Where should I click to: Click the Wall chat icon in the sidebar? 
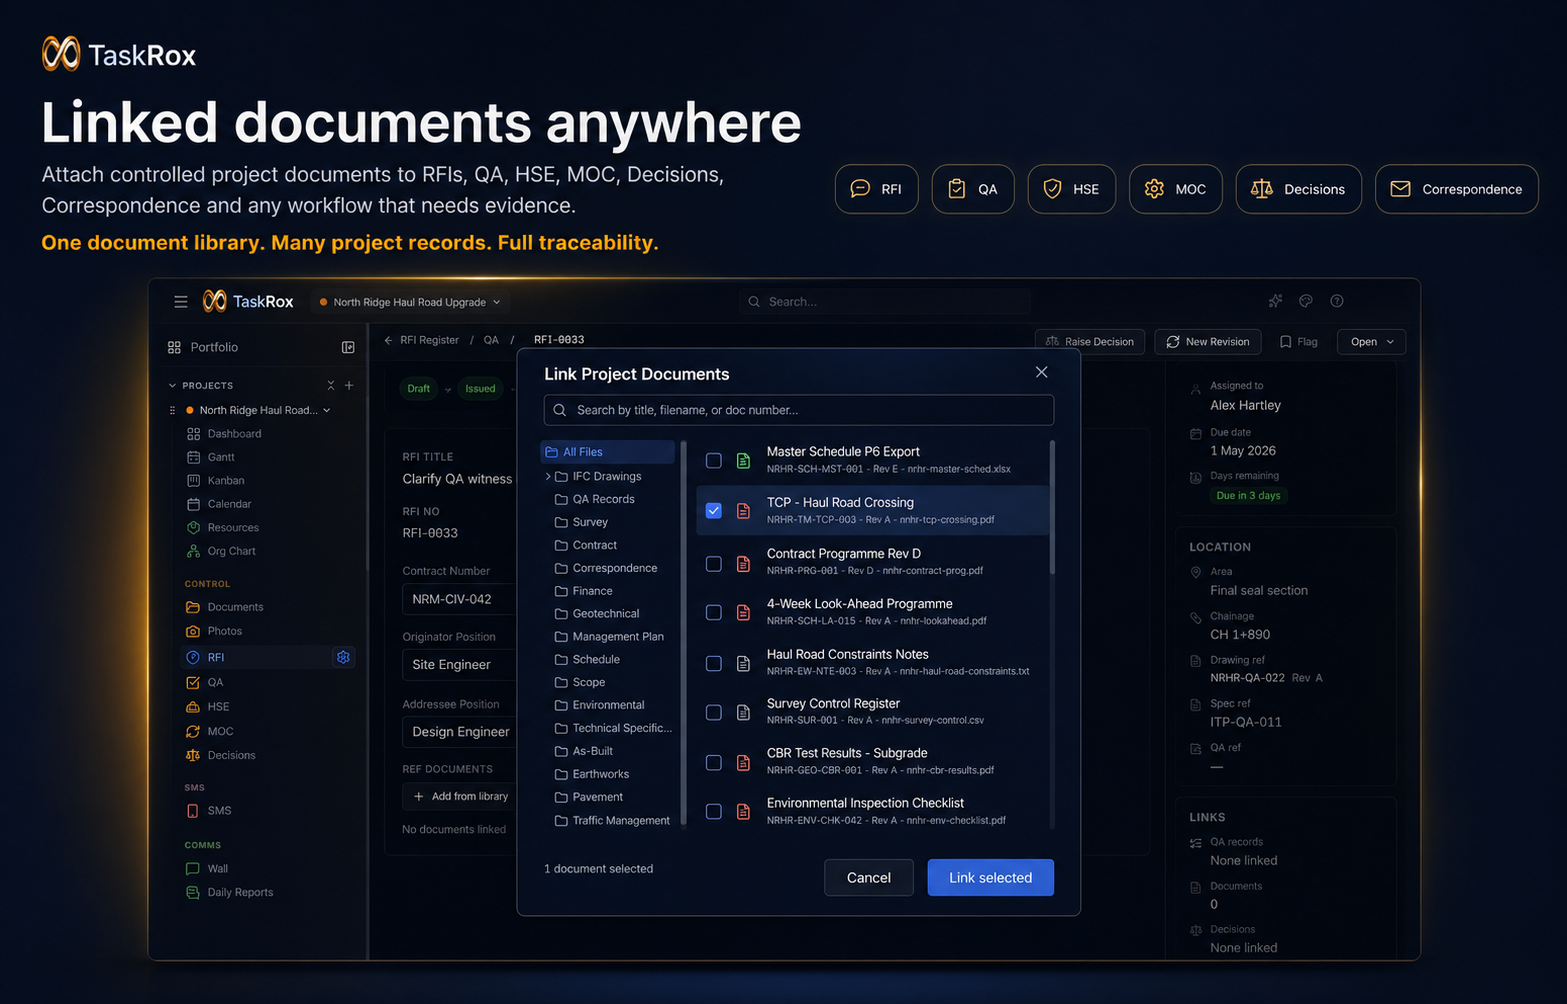[193, 869]
